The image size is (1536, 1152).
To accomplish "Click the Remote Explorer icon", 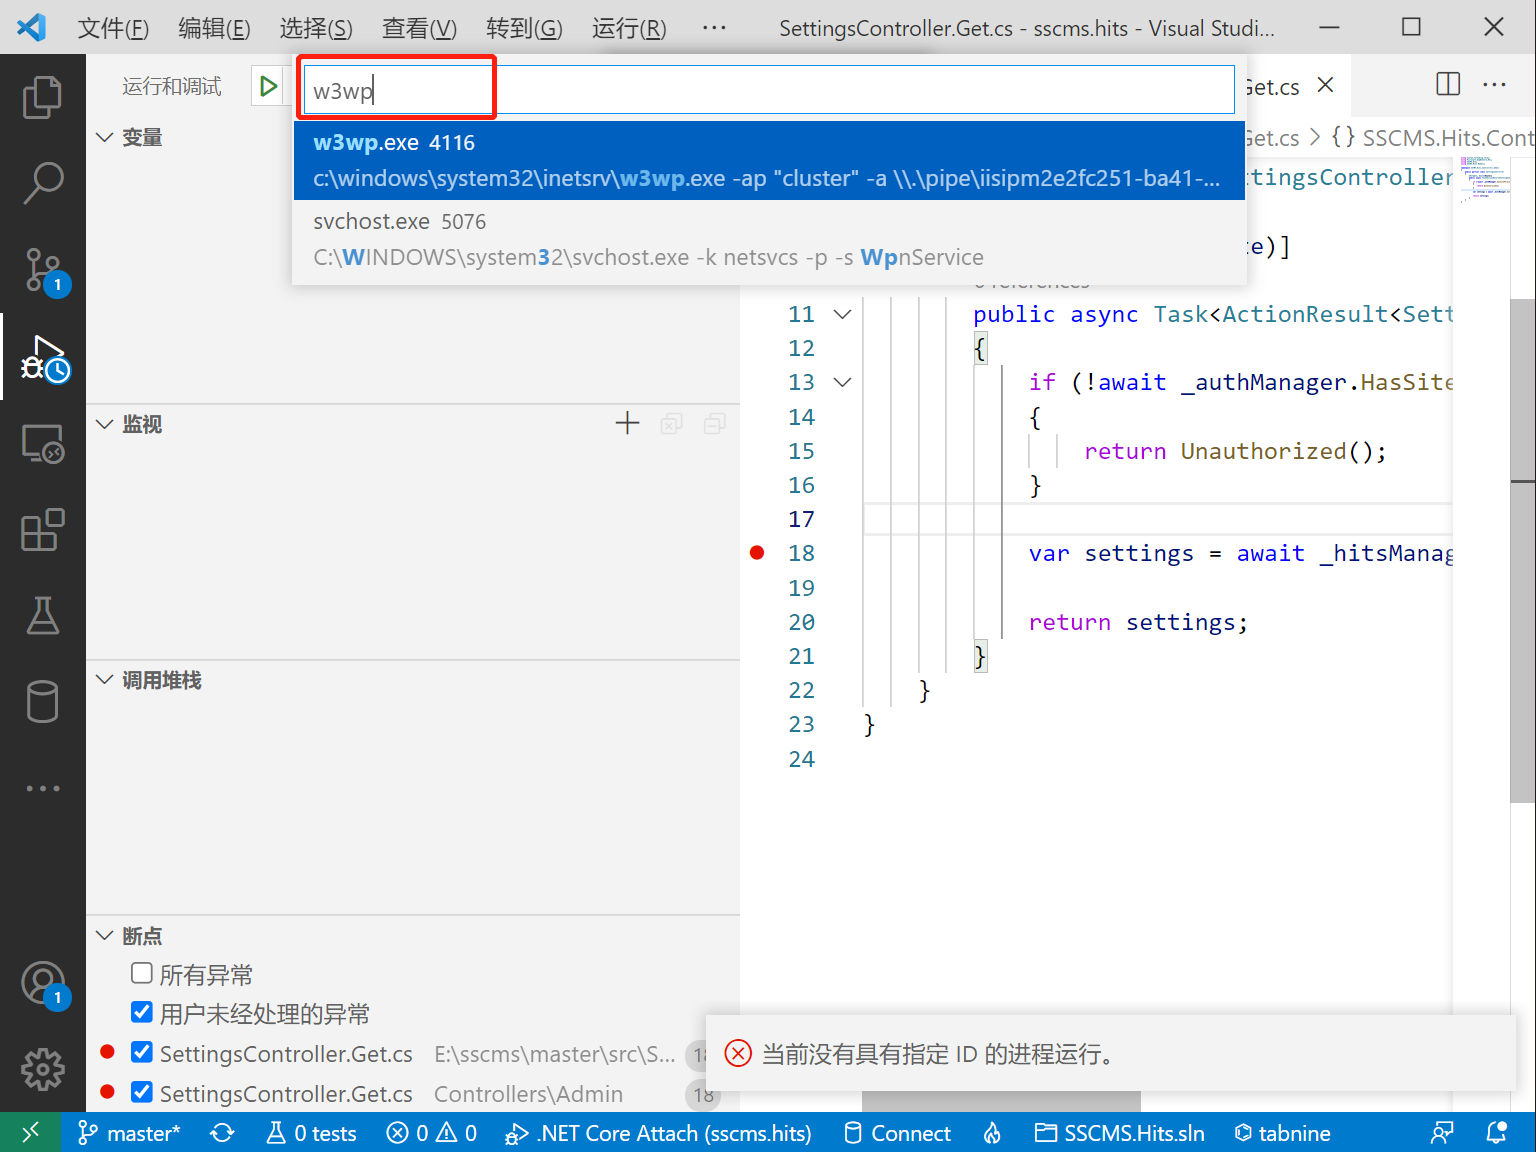I will point(42,443).
